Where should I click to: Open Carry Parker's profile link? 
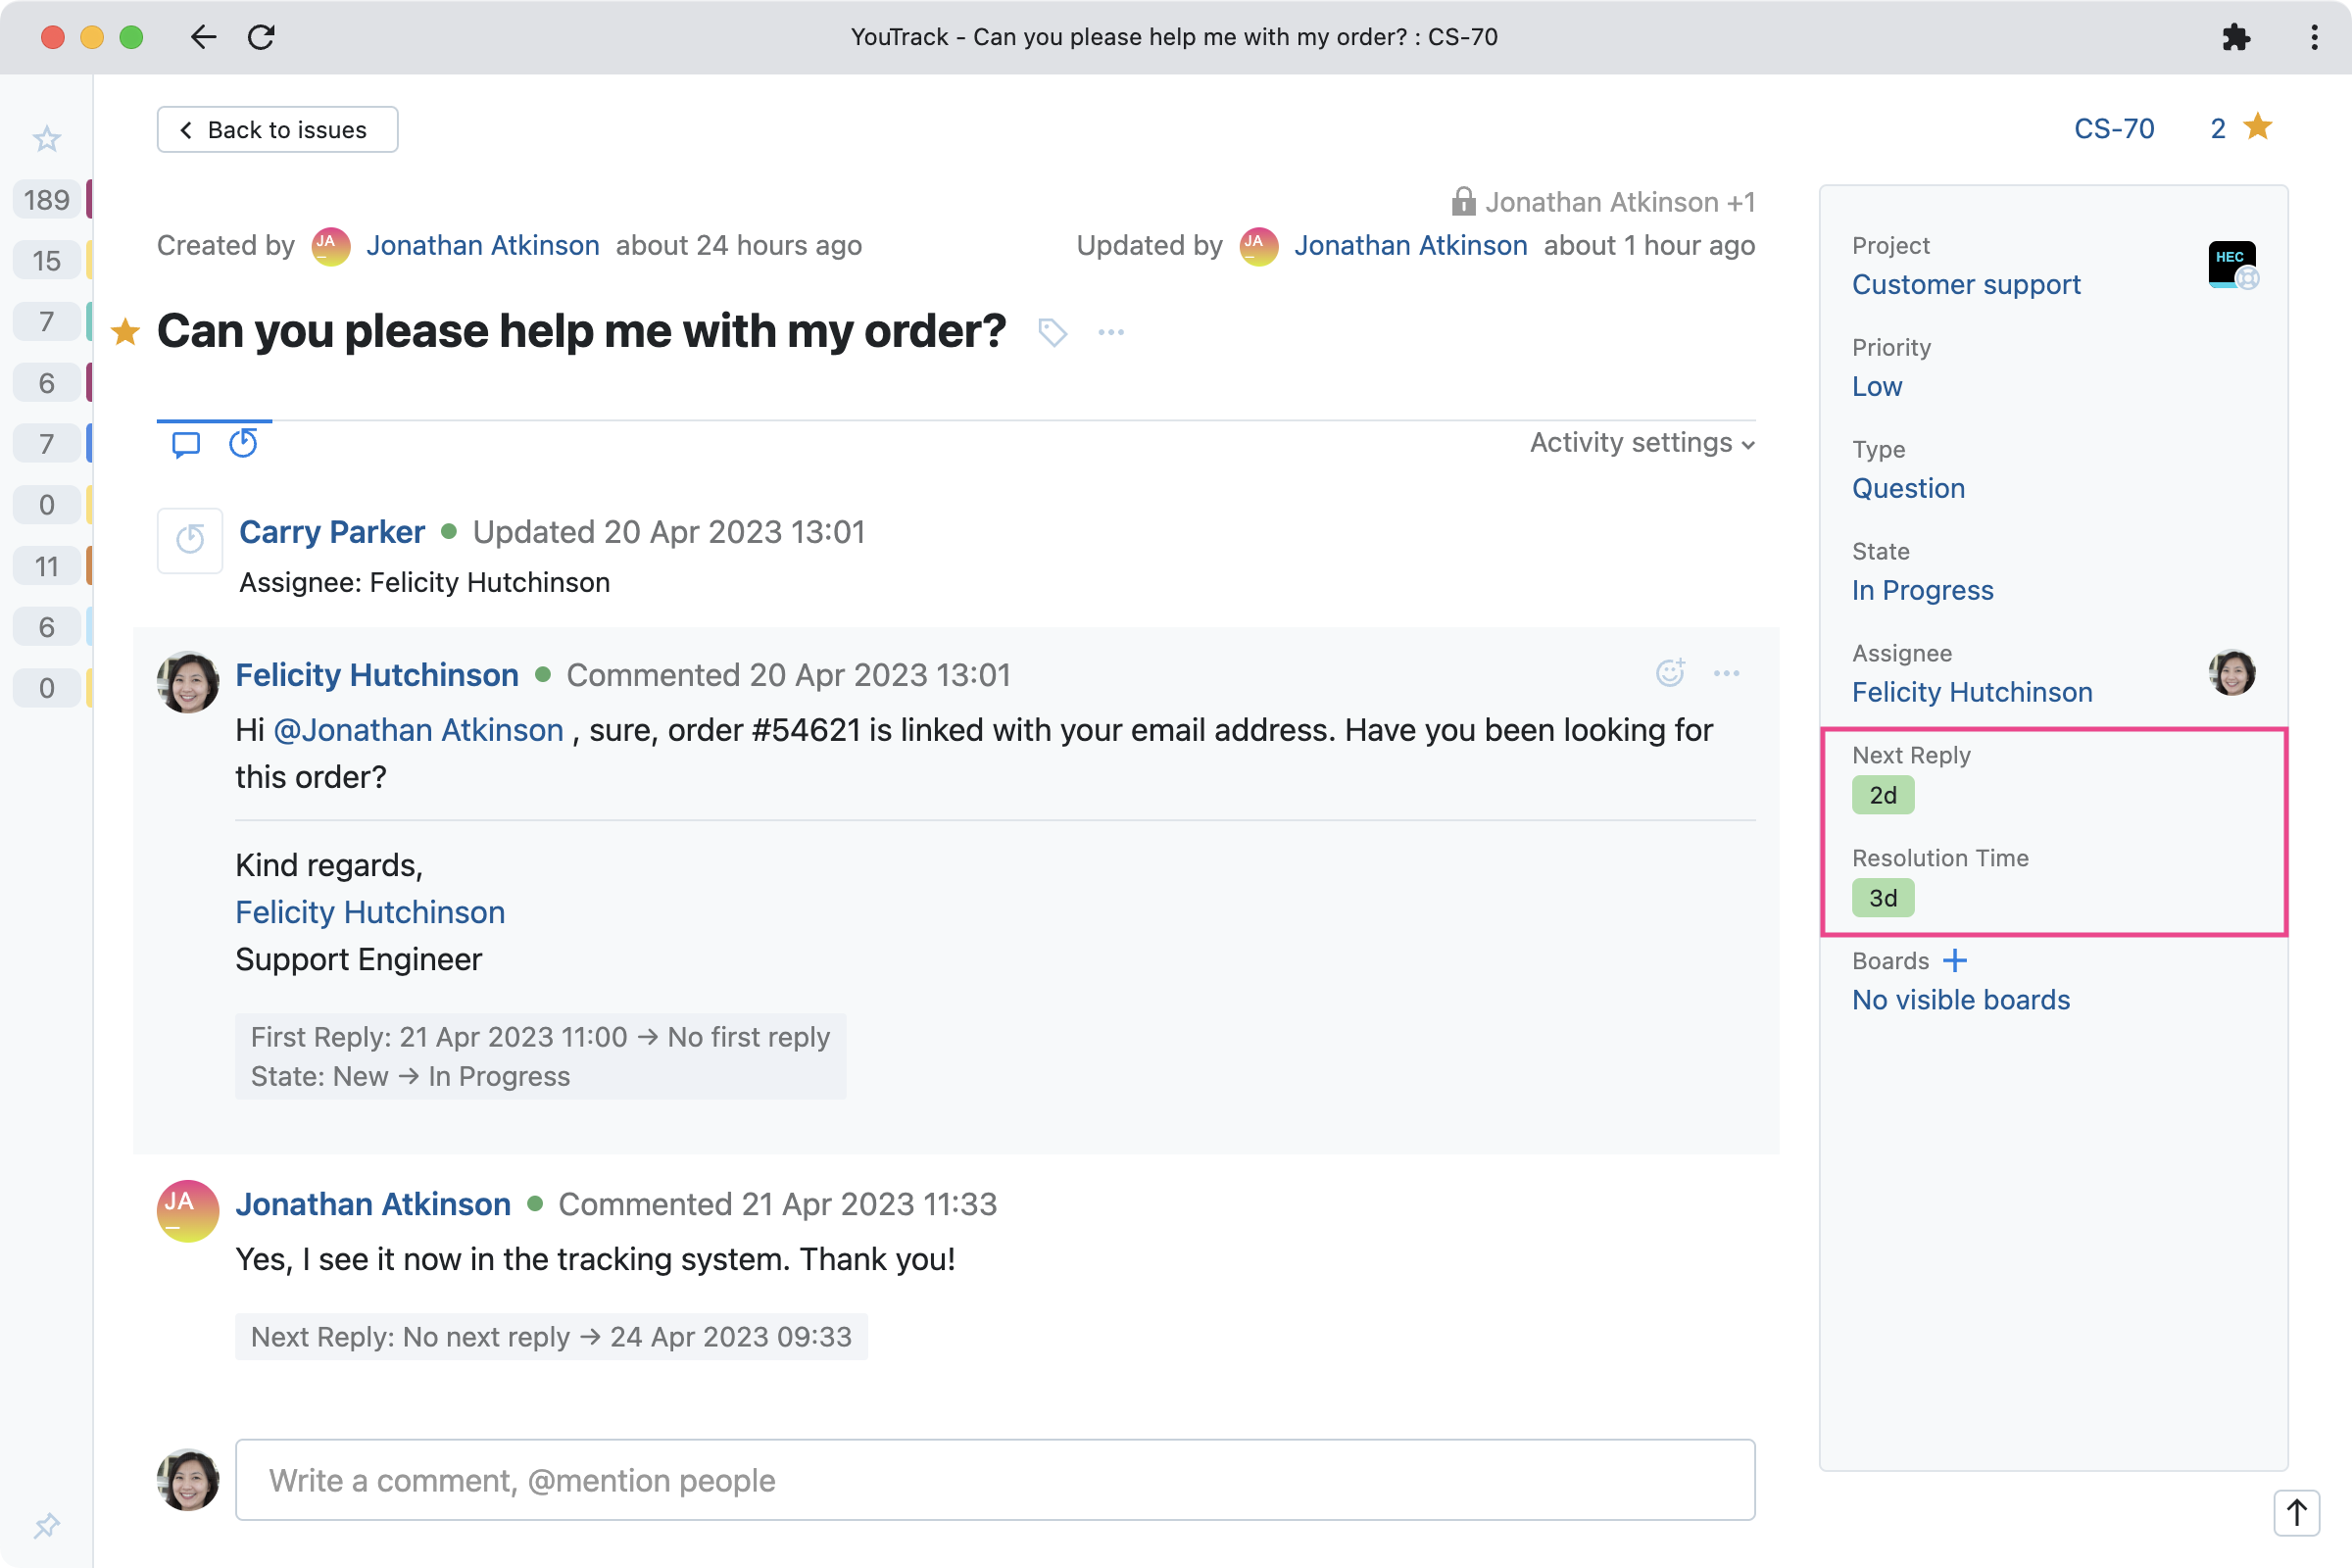click(x=332, y=532)
